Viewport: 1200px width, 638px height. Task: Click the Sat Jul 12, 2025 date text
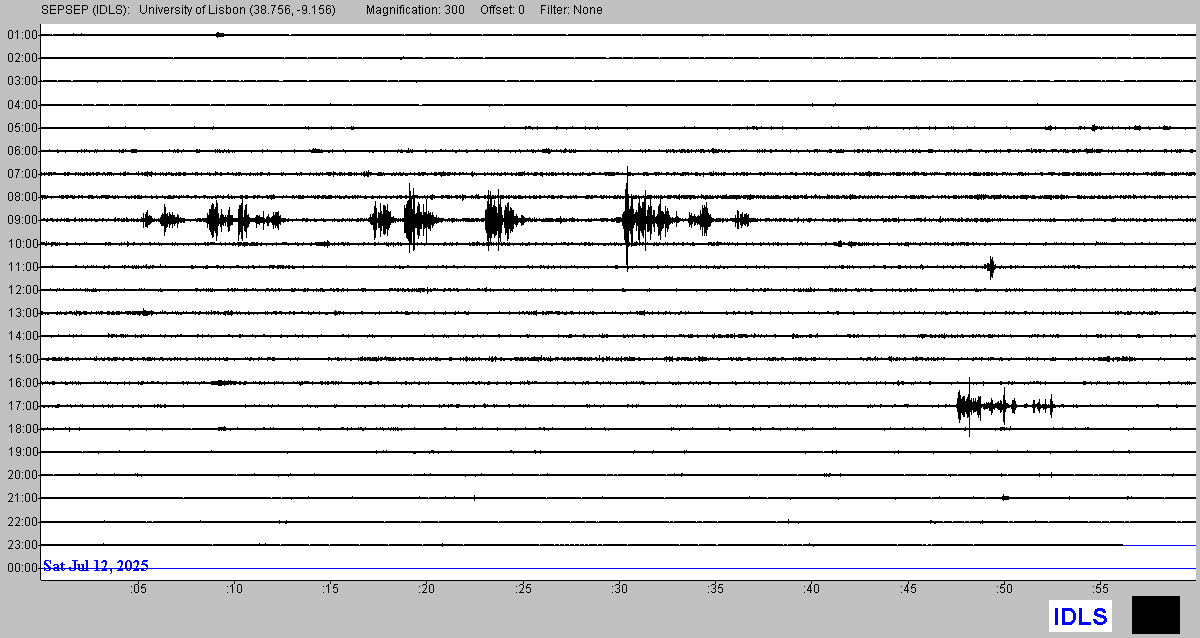click(96, 566)
